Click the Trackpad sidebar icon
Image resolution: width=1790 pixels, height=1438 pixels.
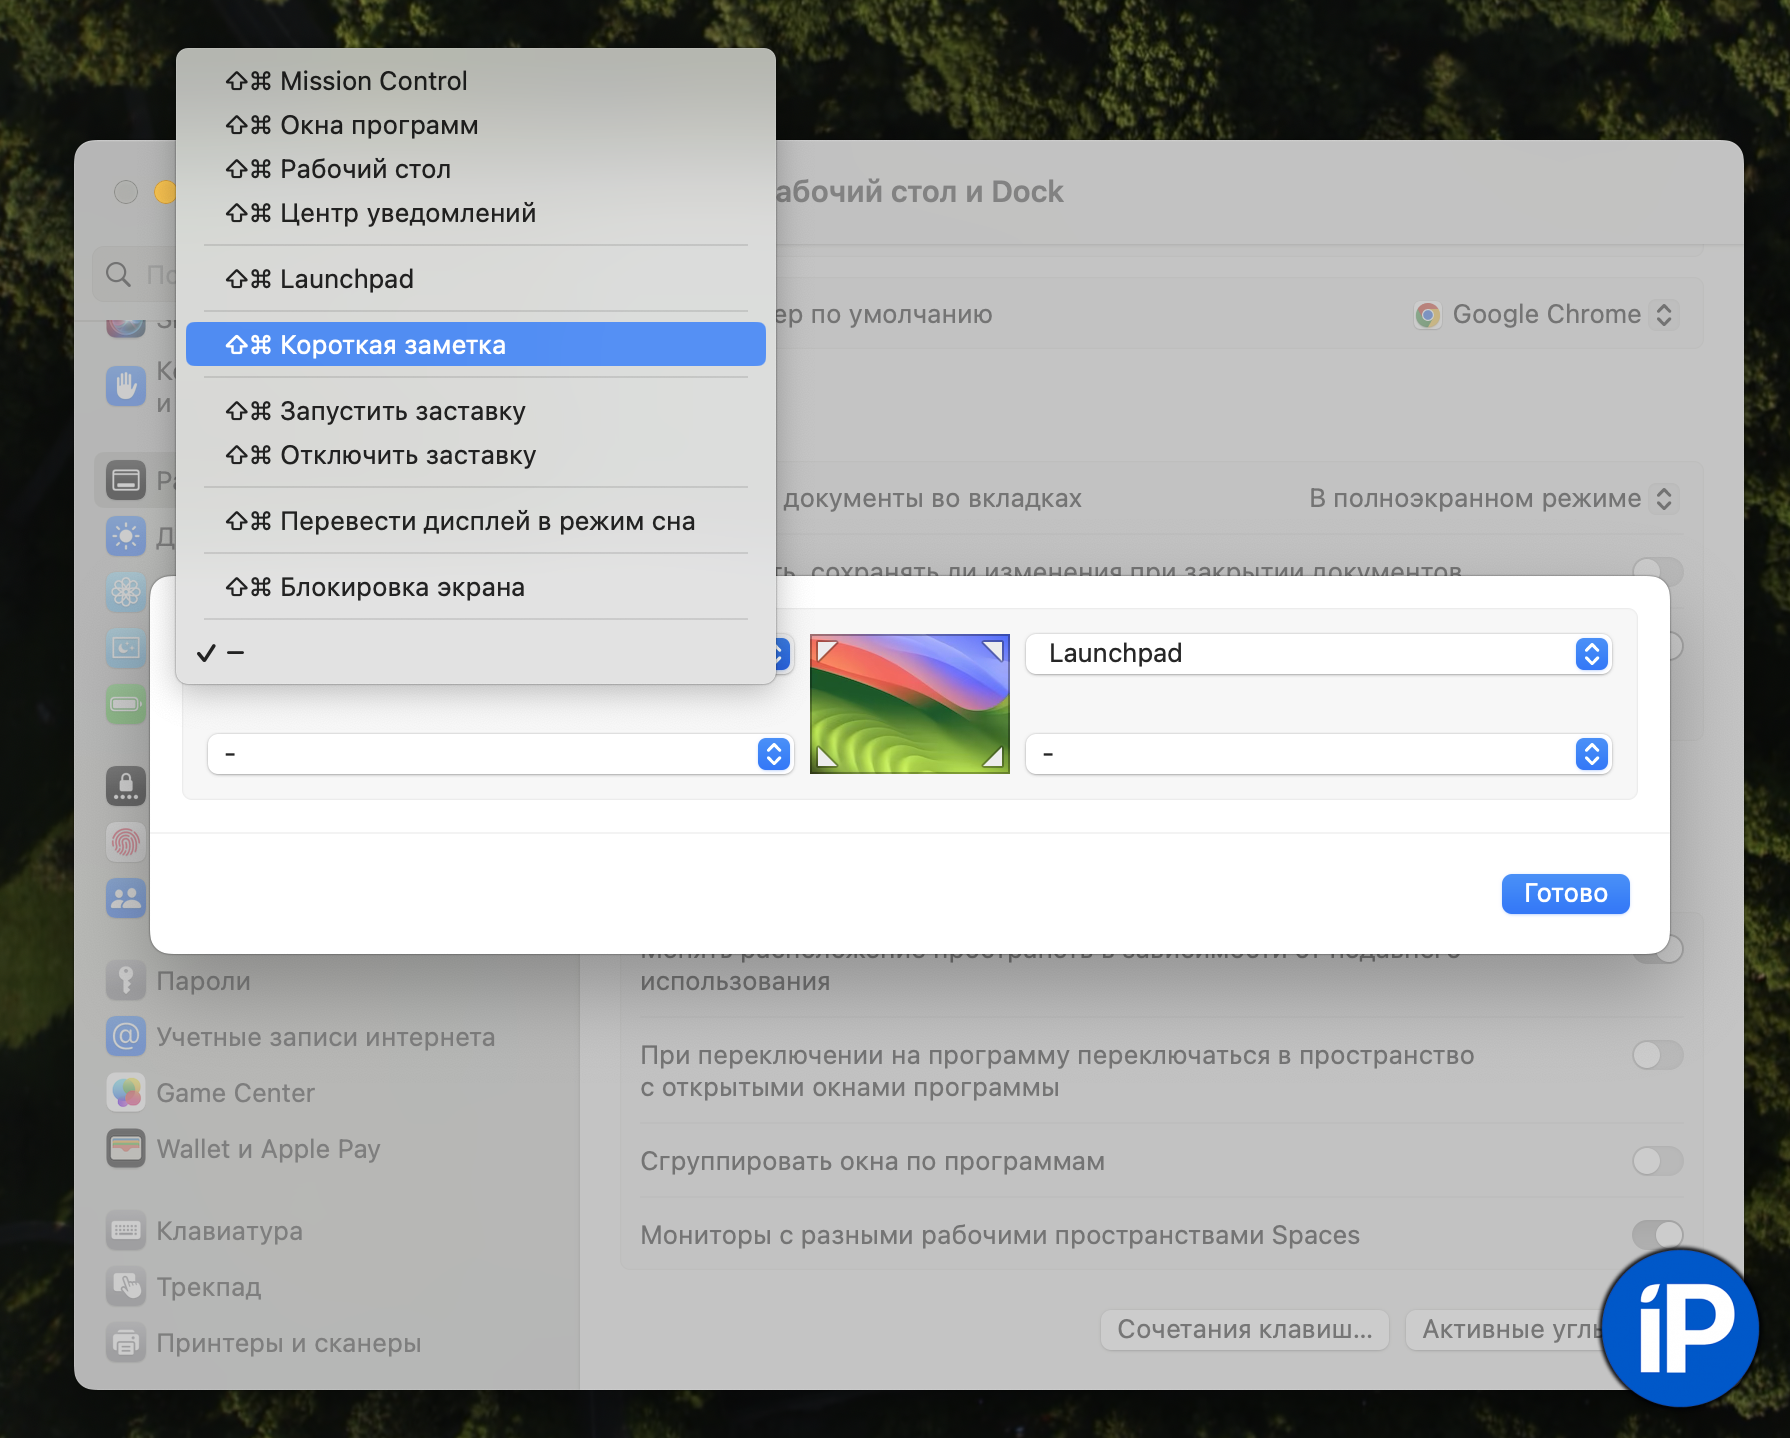126,1286
